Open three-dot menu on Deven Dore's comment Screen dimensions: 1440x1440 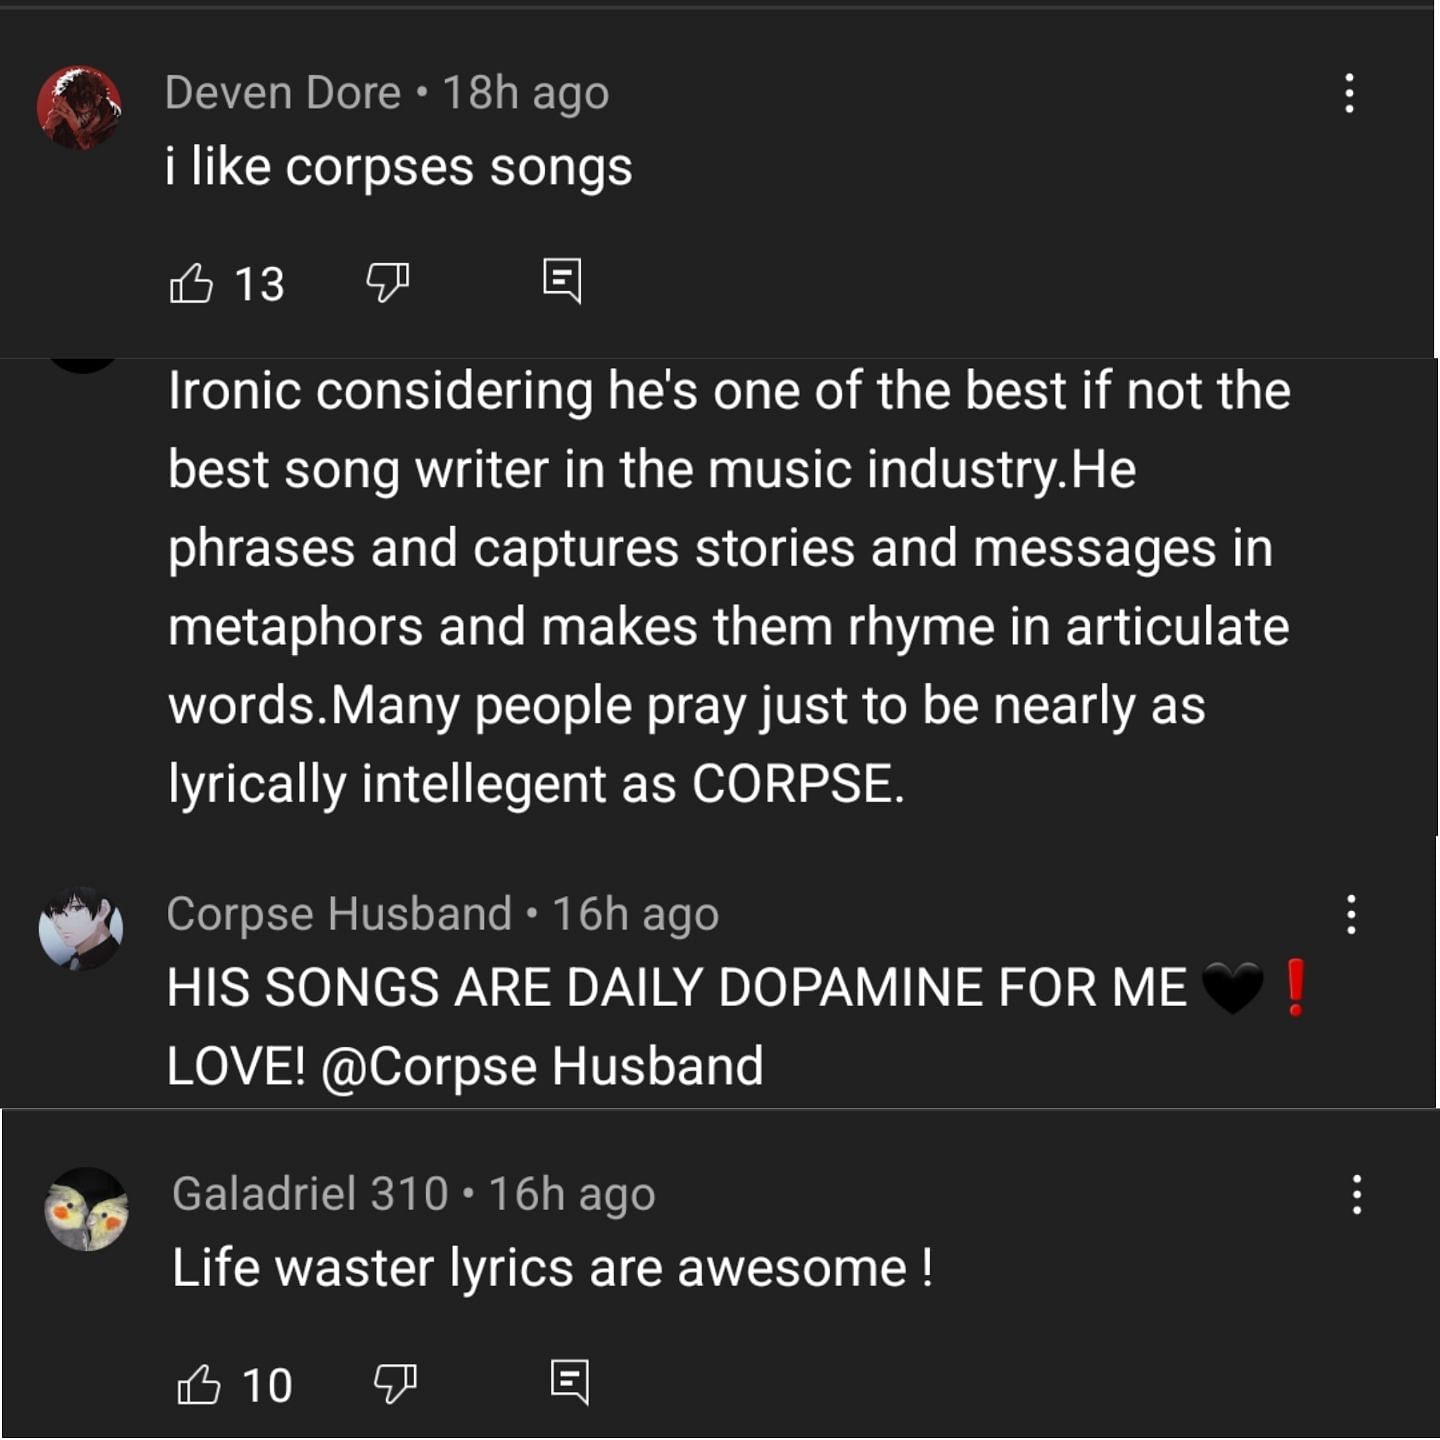click(x=1350, y=93)
